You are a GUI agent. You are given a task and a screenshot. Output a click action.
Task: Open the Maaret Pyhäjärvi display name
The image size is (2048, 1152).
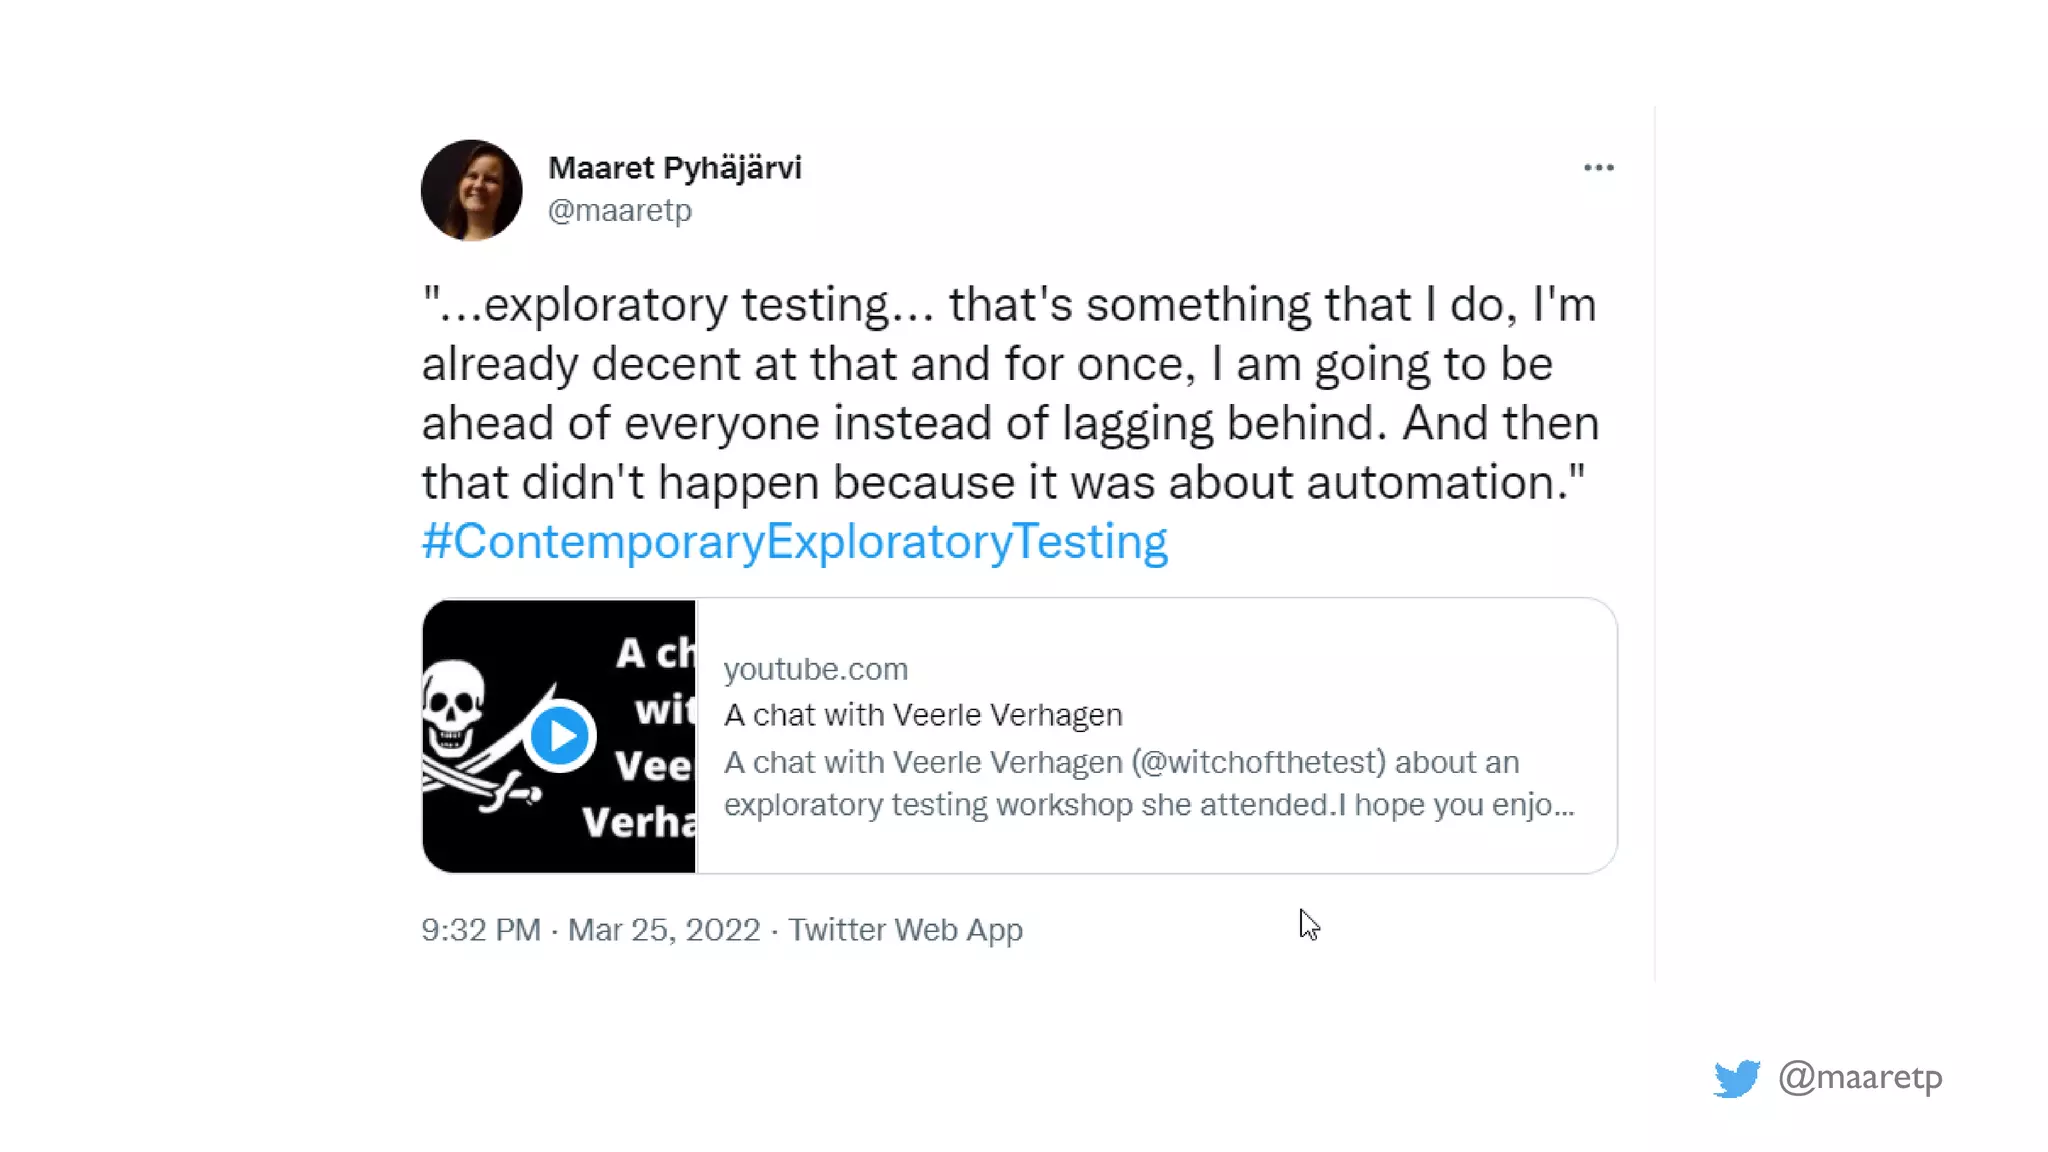(674, 168)
